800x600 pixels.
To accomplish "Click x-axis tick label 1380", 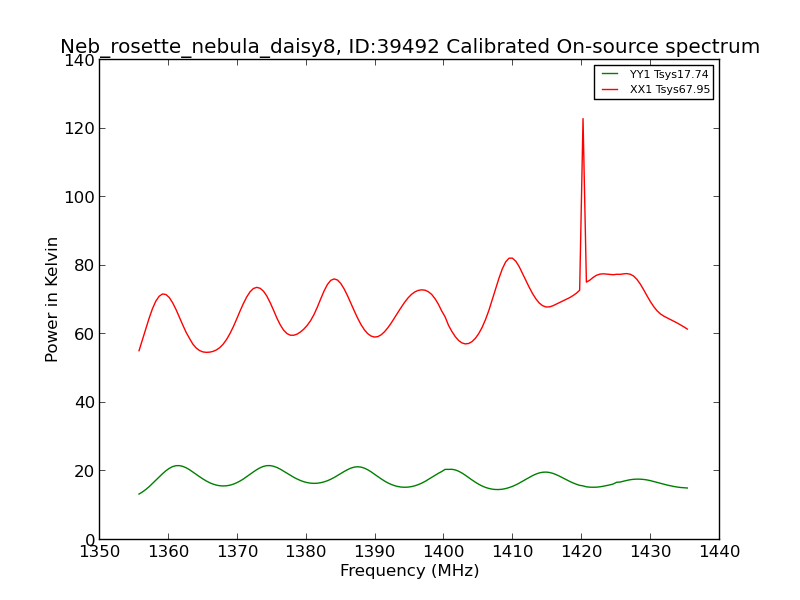I will pyautogui.click(x=306, y=552).
